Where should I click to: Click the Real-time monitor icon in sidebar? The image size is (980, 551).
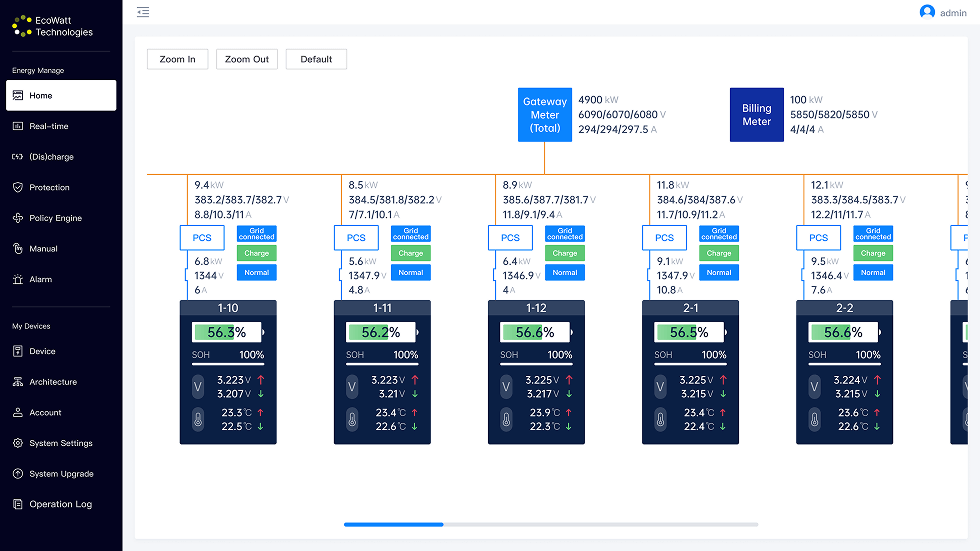pyautogui.click(x=18, y=126)
